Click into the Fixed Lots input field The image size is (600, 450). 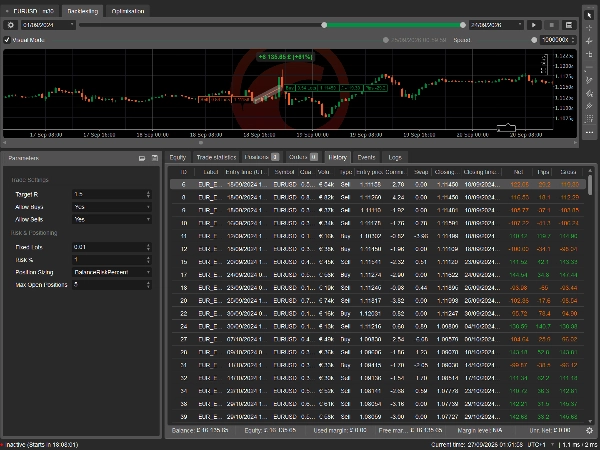(x=109, y=247)
